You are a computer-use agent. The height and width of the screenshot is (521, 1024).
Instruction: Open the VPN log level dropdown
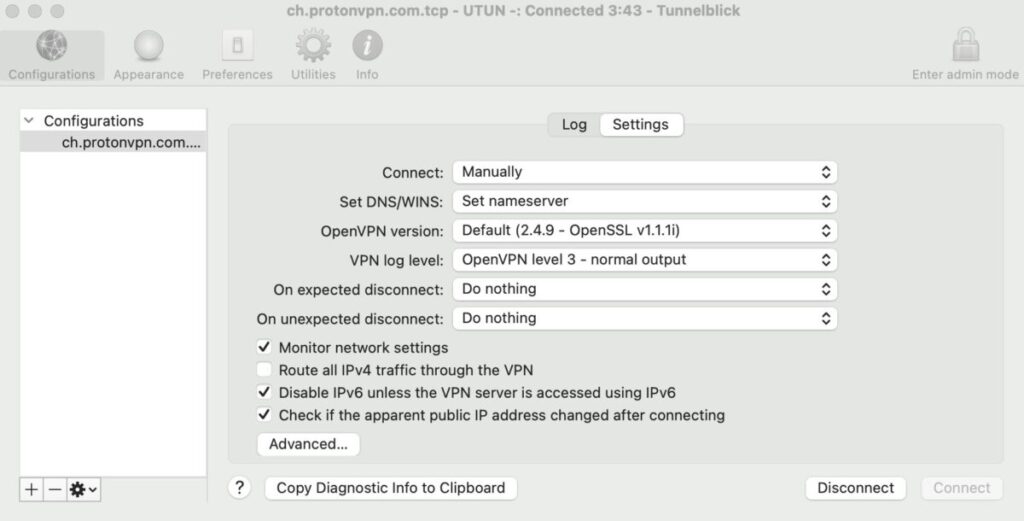pos(645,260)
